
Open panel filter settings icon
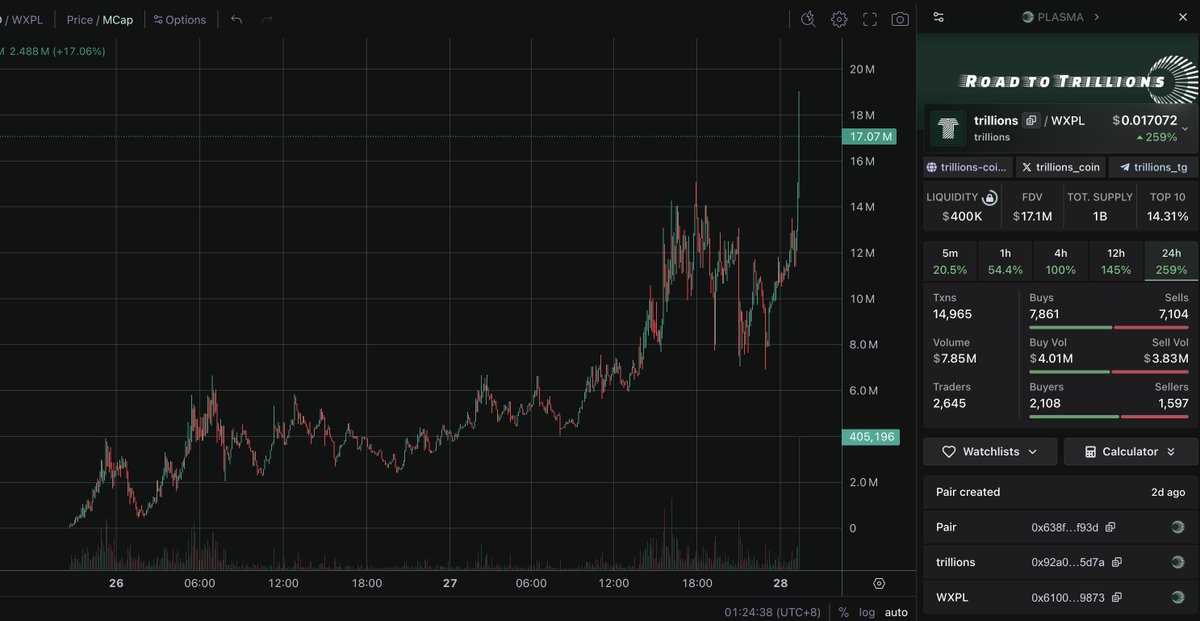tap(937, 17)
